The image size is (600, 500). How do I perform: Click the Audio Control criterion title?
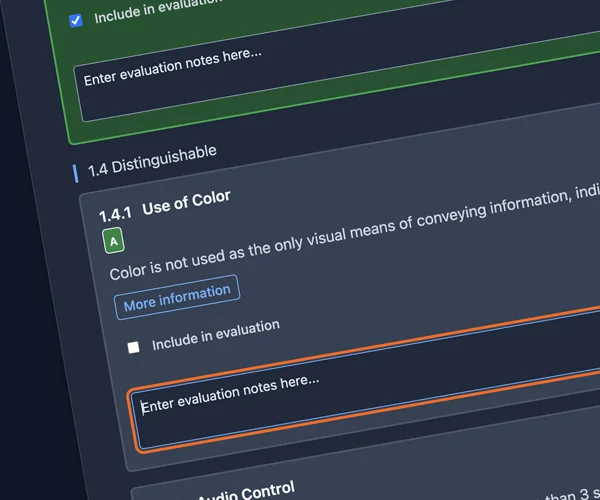tap(245, 491)
